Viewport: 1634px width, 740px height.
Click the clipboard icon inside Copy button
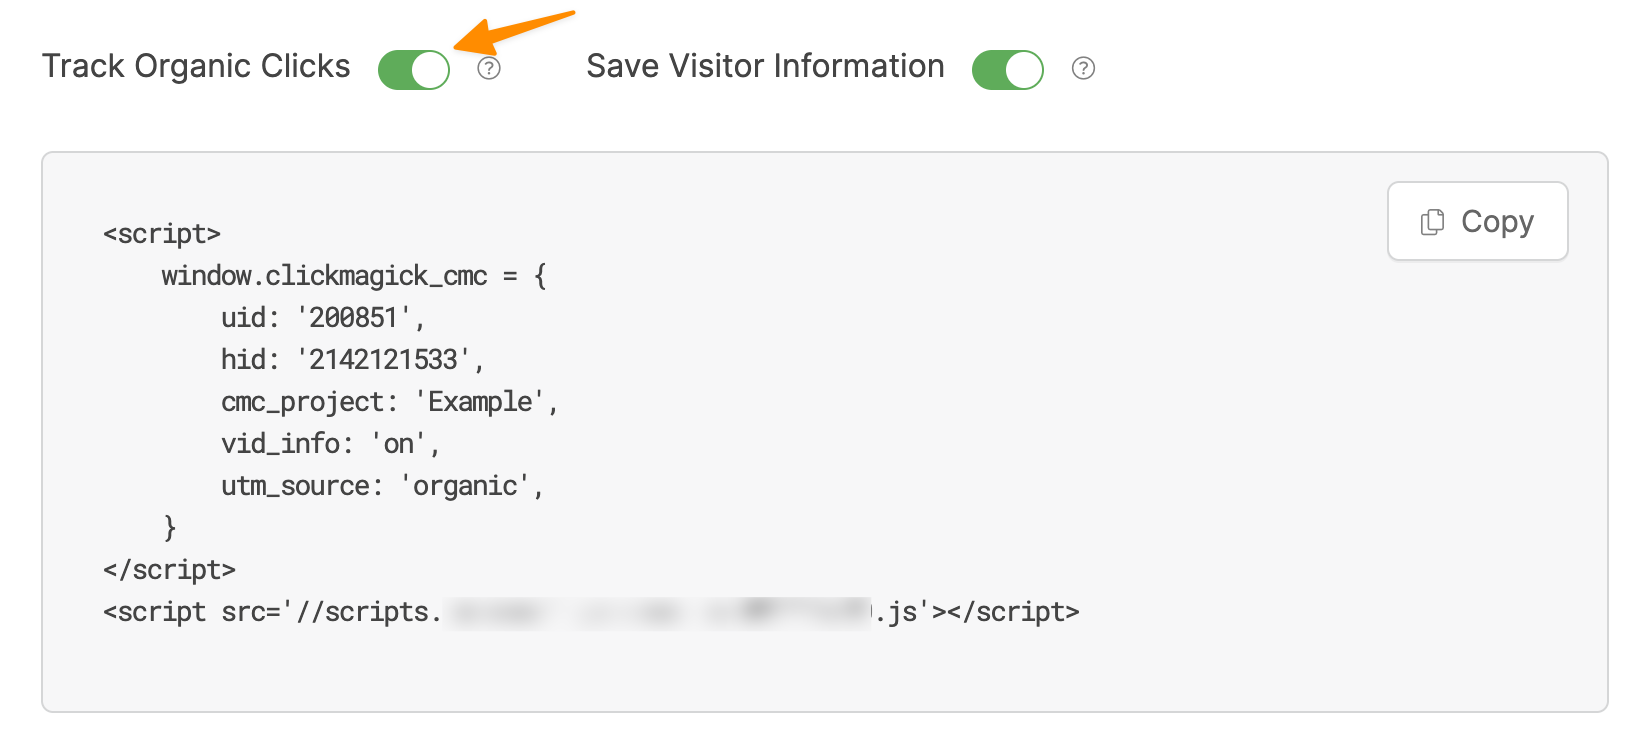click(1432, 222)
